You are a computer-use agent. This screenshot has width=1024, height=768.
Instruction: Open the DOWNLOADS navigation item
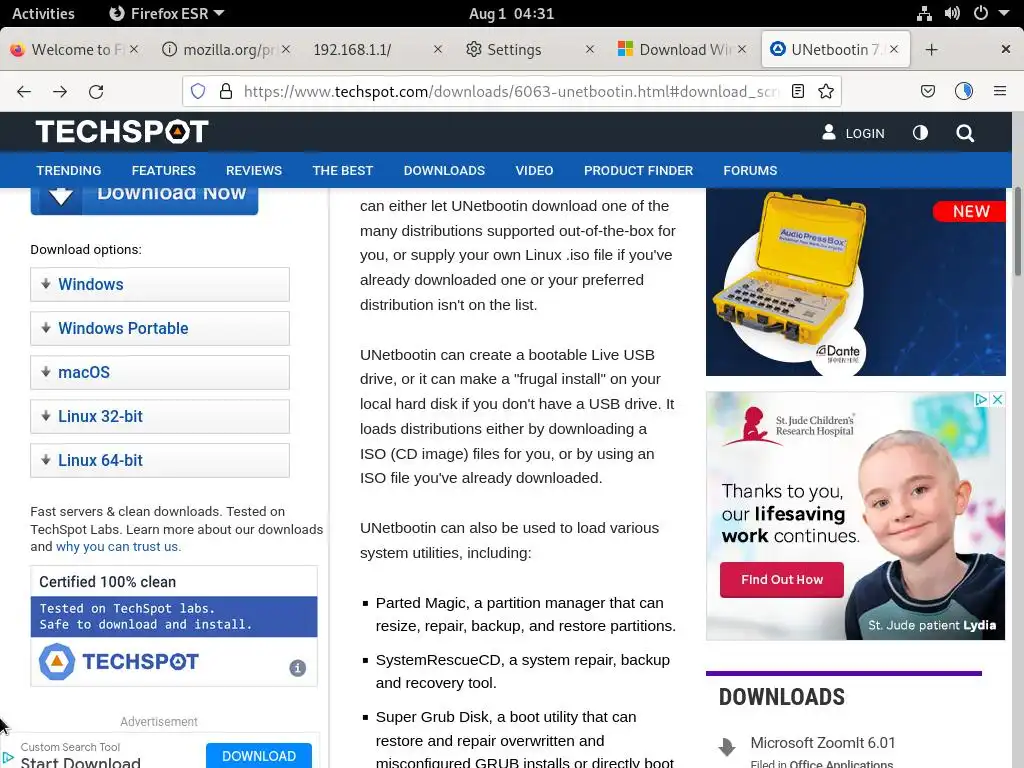click(444, 170)
